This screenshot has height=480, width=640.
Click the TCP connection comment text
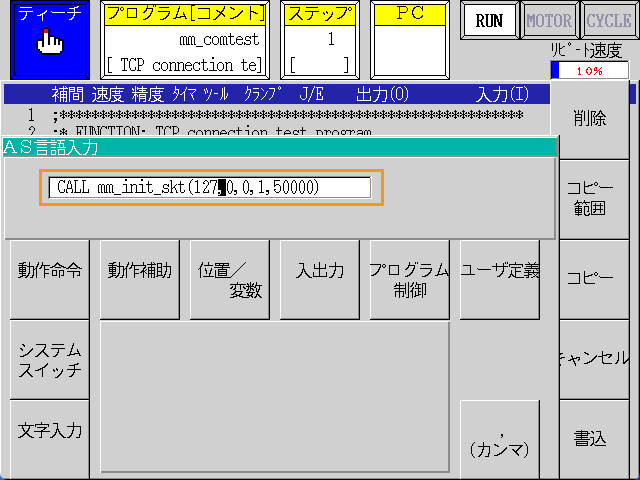click(184, 65)
